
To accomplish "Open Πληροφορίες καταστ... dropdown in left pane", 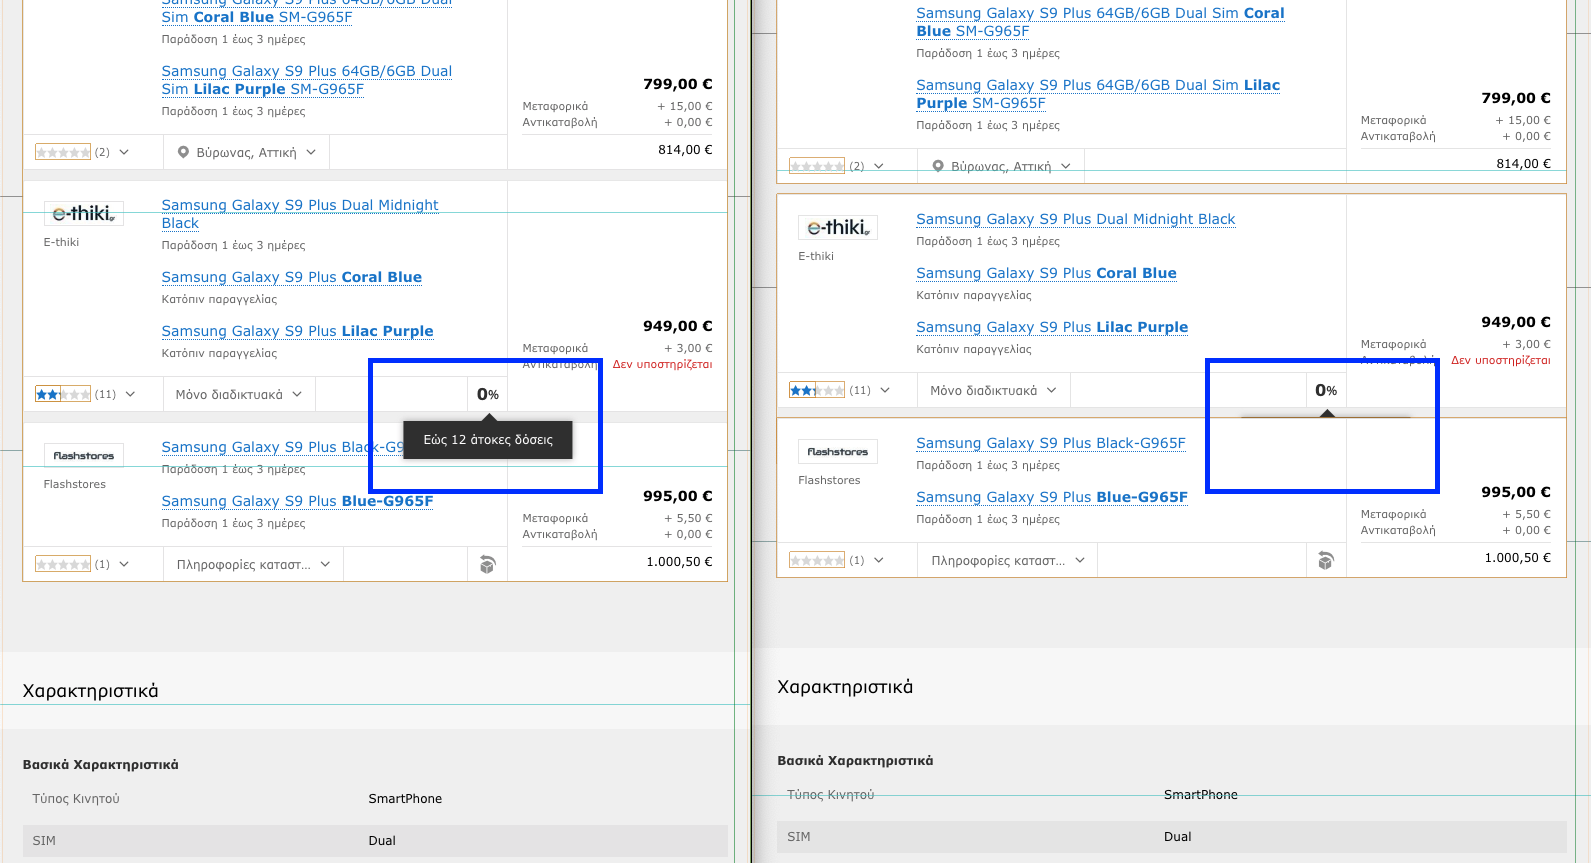I will (x=254, y=564).
